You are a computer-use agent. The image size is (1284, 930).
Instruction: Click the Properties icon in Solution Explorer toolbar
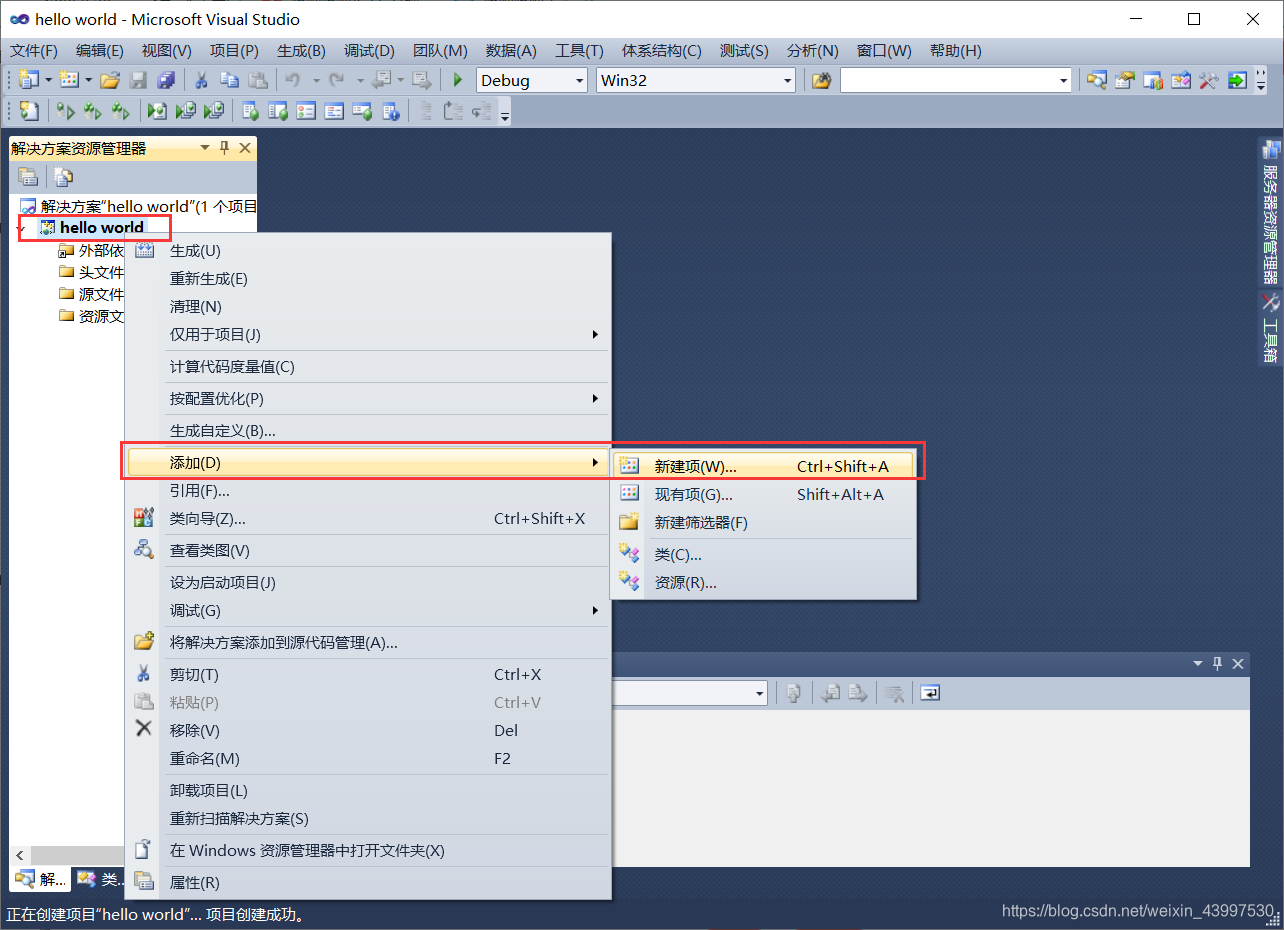pos(29,177)
